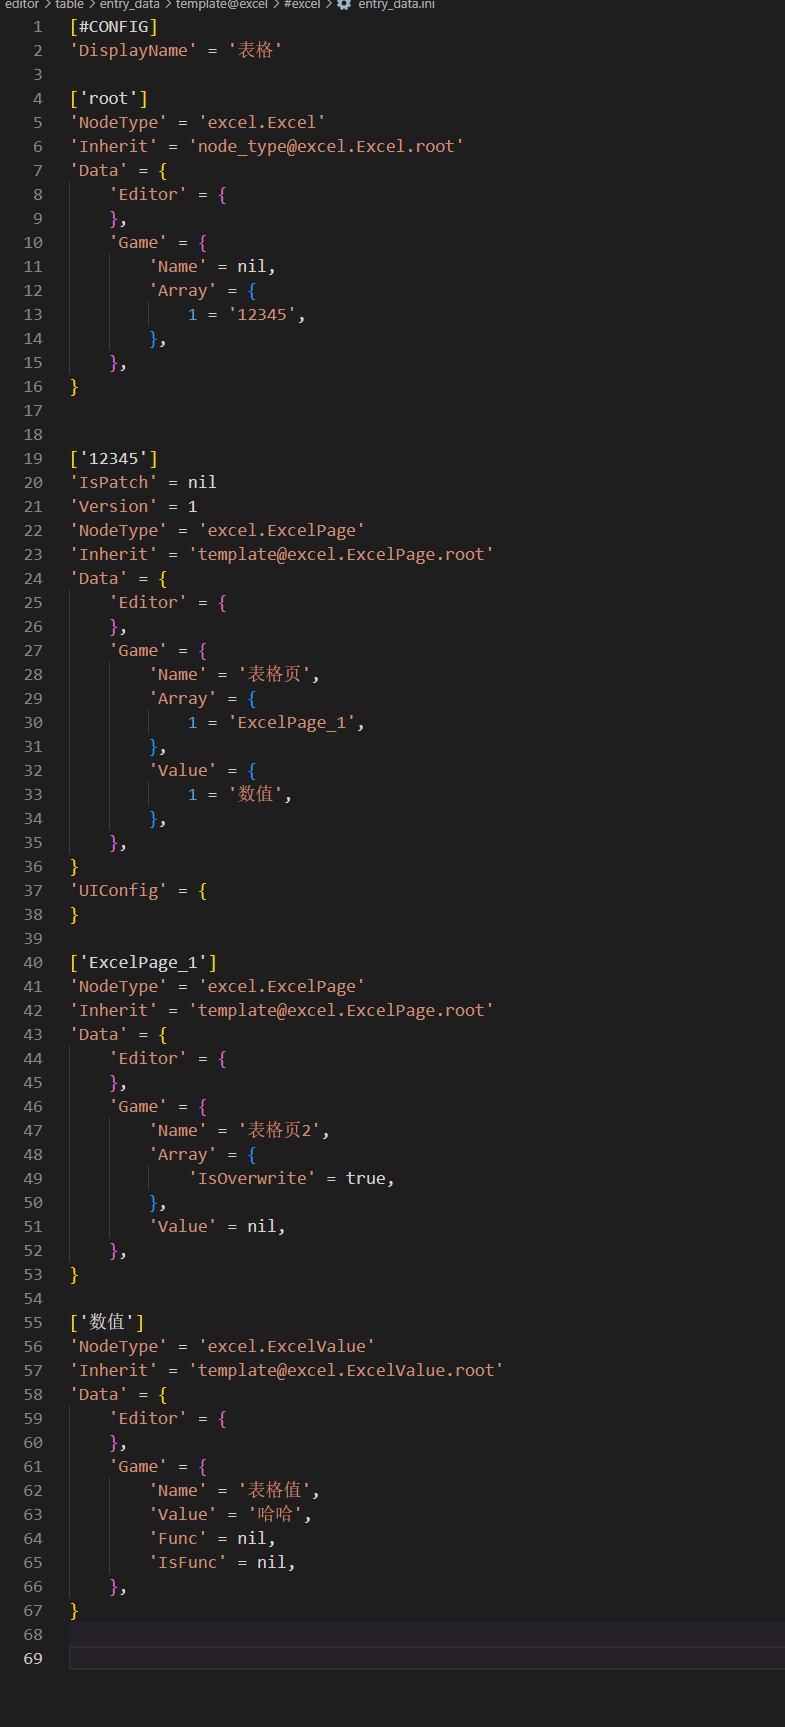Click line number 17 in the gutter
This screenshot has height=1727, width=785.
point(33,410)
